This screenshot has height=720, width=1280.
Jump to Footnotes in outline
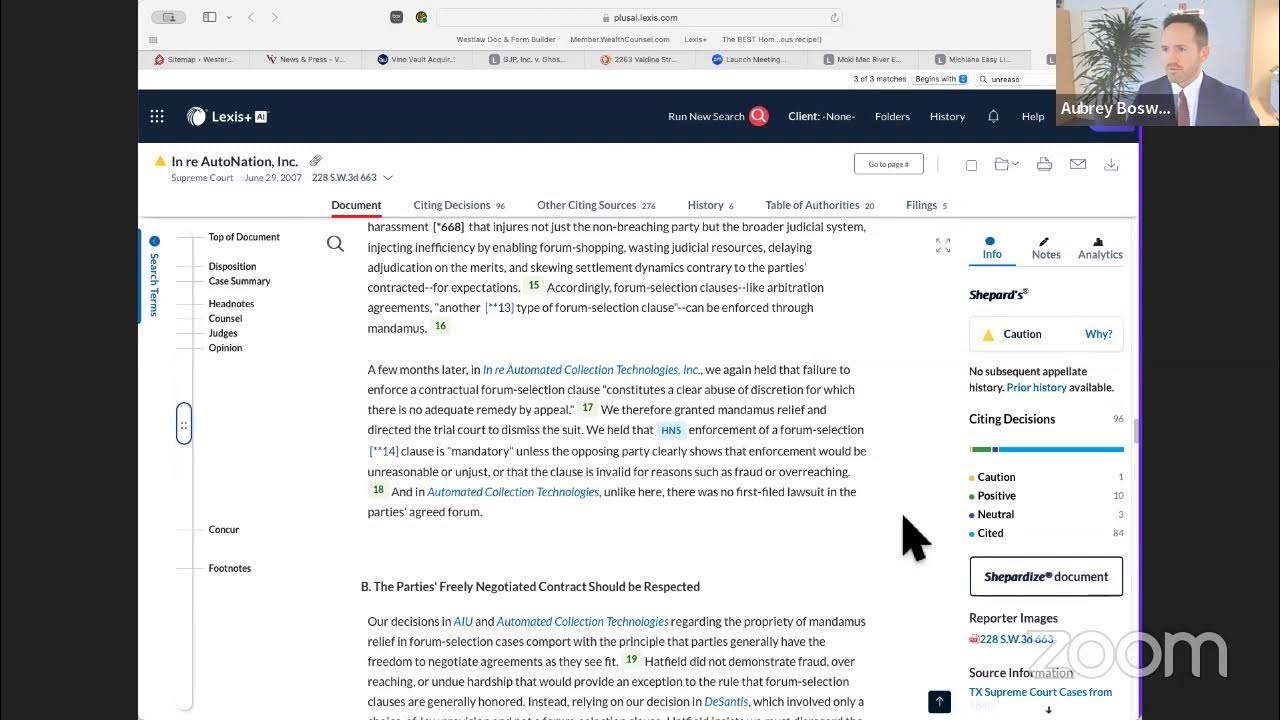pyautogui.click(x=230, y=568)
